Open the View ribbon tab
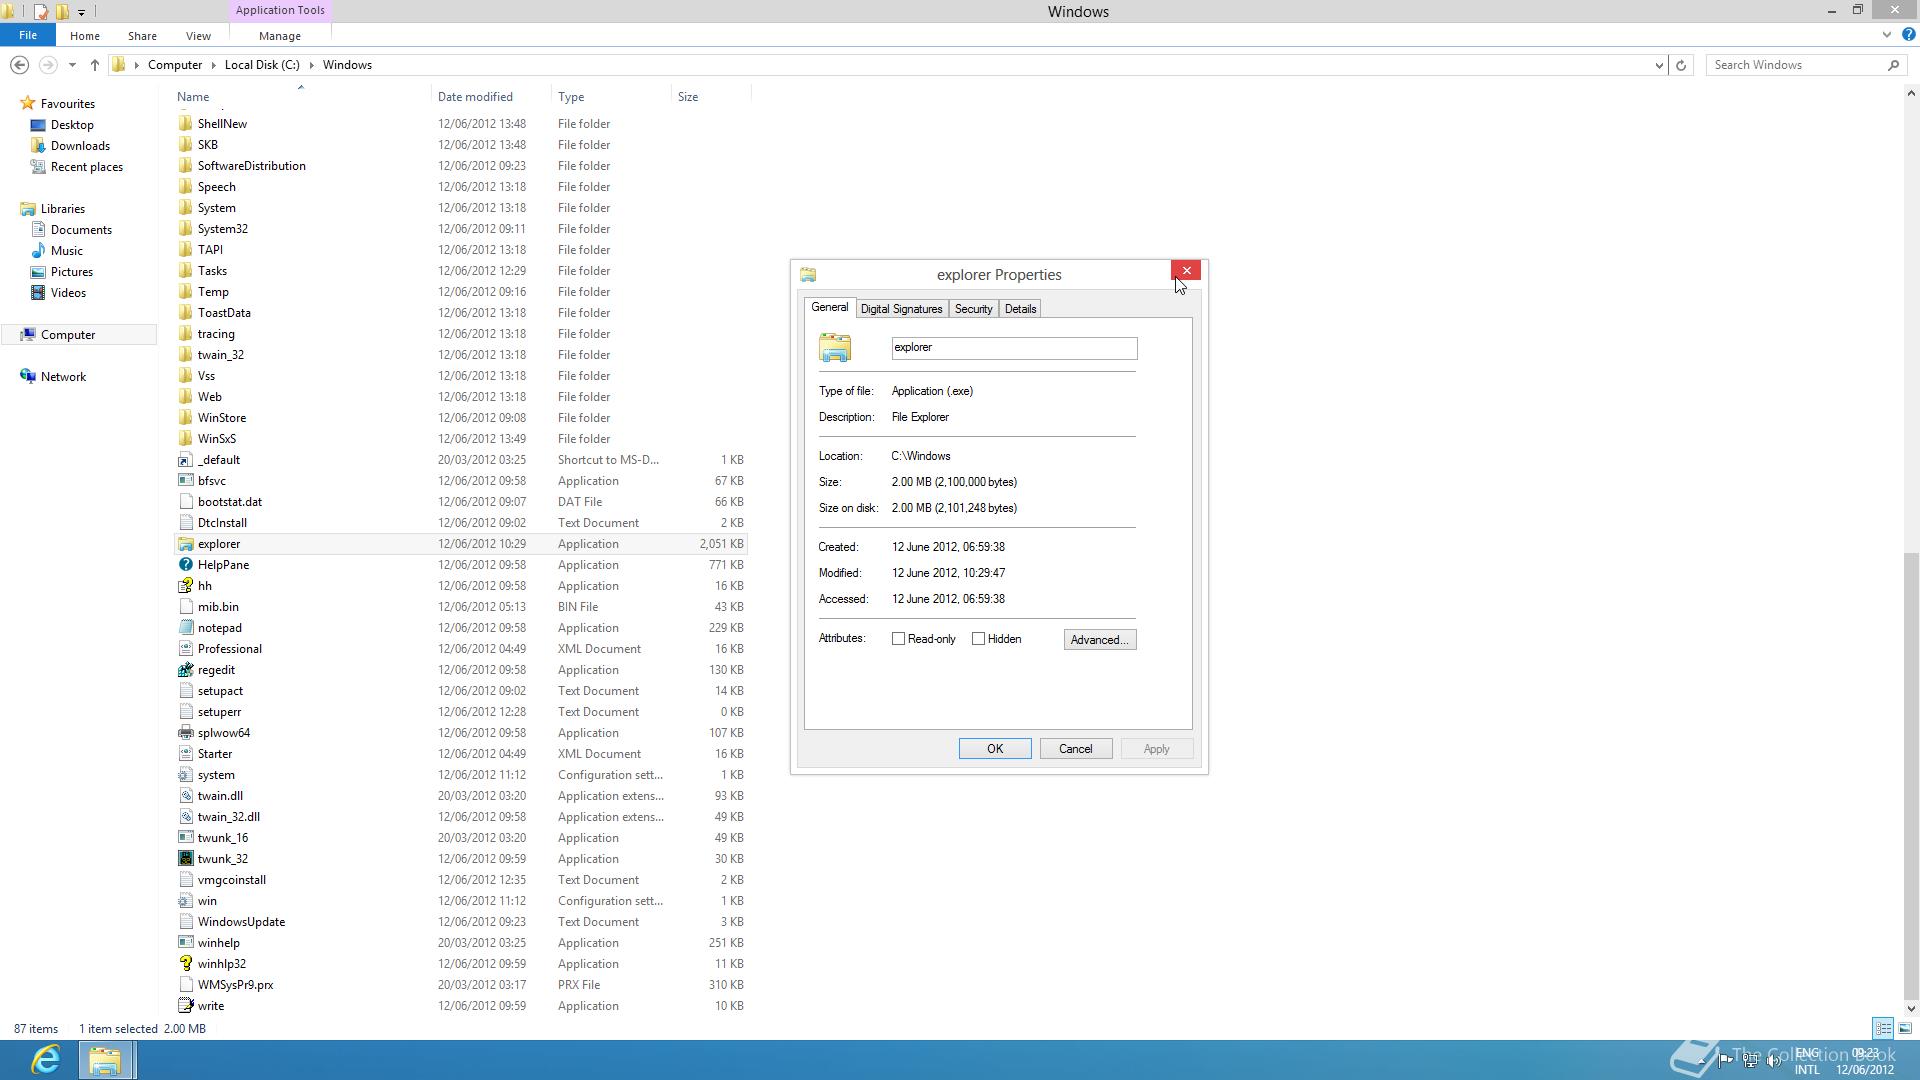This screenshot has height=1080, width=1920. click(198, 36)
